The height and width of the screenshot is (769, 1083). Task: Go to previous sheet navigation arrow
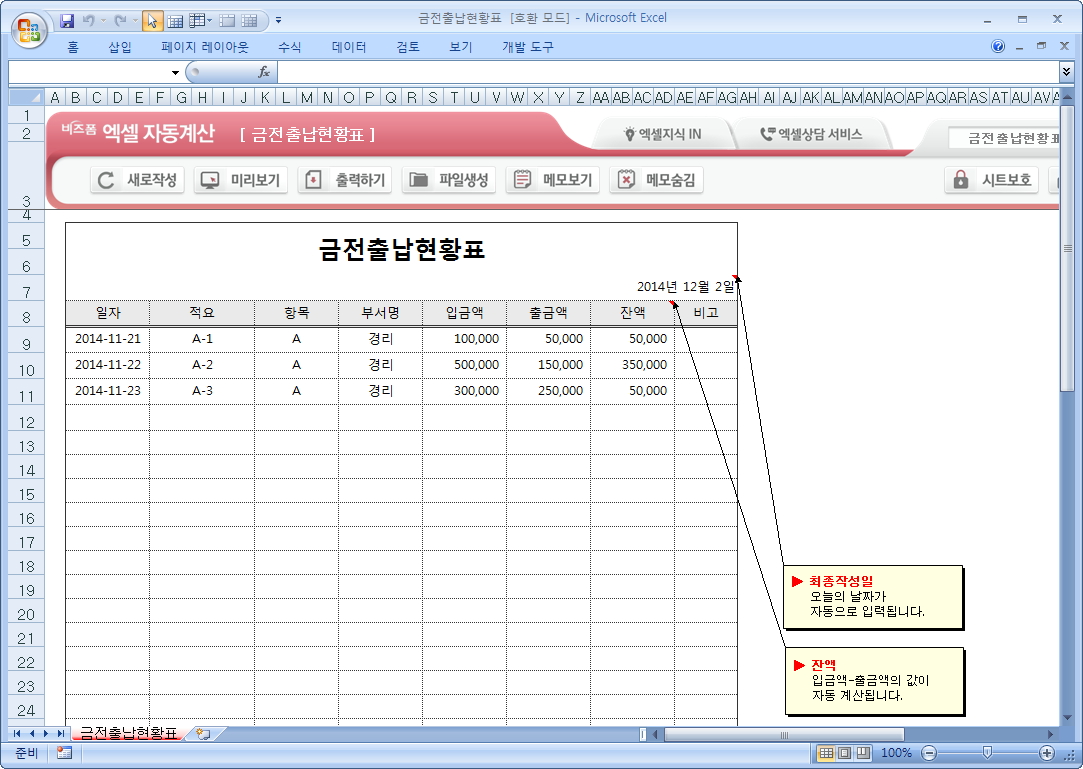(x=32, y=734)
